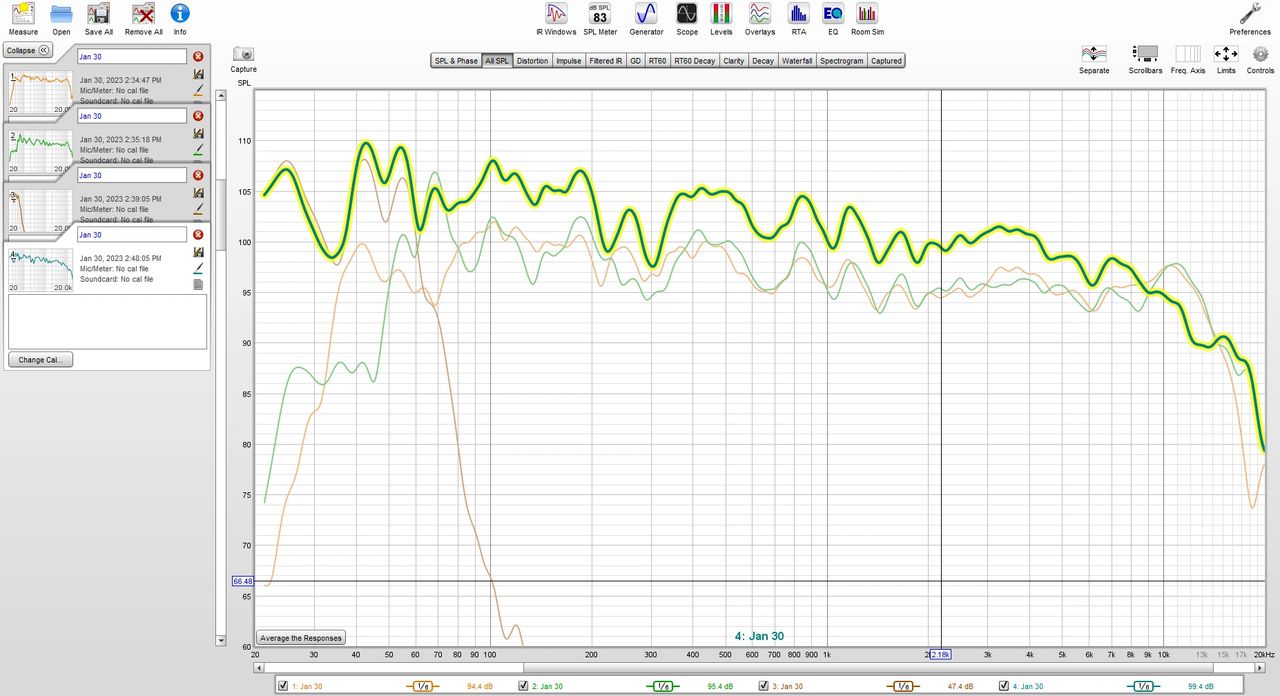The width and height of the screenshot is (1280, 696).
Task: Switch to Clarity tab
Action: pyautogui.click(x=734, y=61)
